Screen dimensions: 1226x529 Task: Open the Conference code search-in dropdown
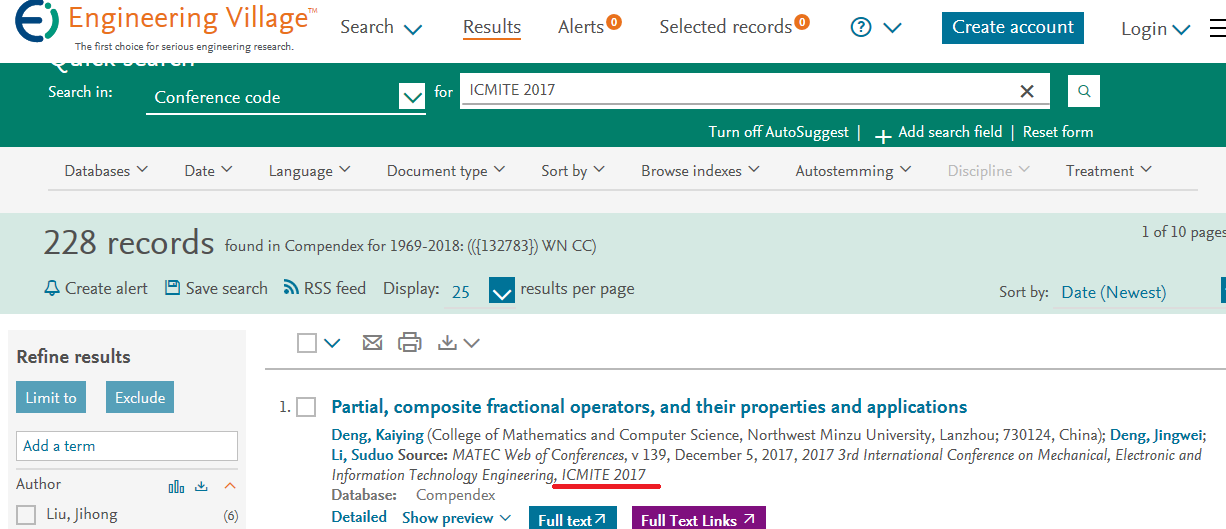pos(412,97)
